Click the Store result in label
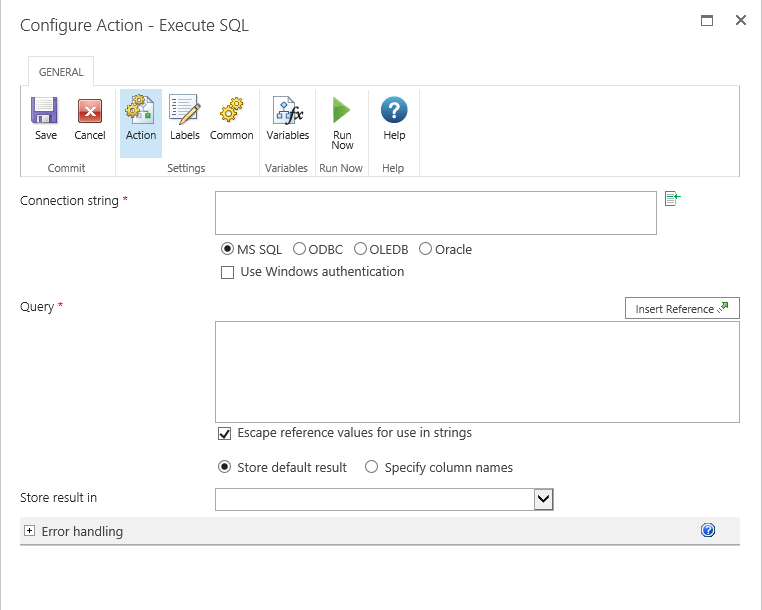The height and width of the screenshot is (610, 762). tap(58, 498)
